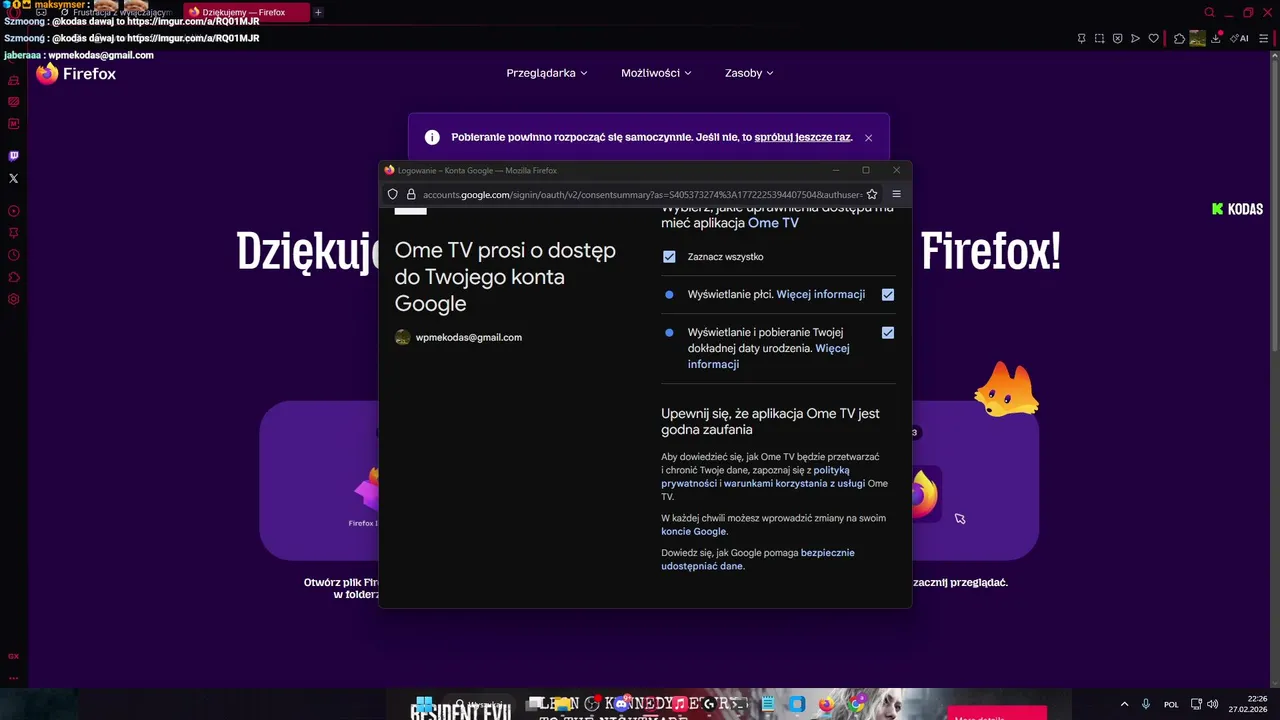Click the padlock icon in popup address bar
This screenshot has height=720, width=1280.
(x=410, y=194)
